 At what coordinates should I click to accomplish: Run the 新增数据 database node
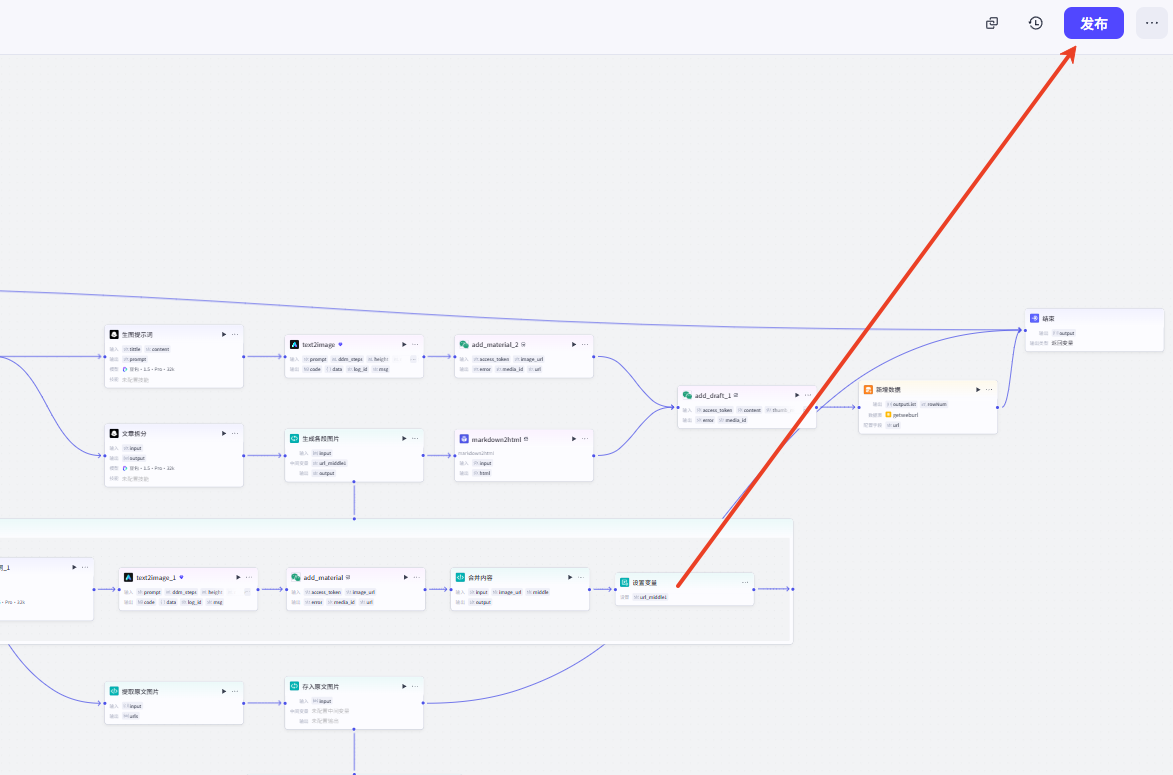(x=978, y=390)
